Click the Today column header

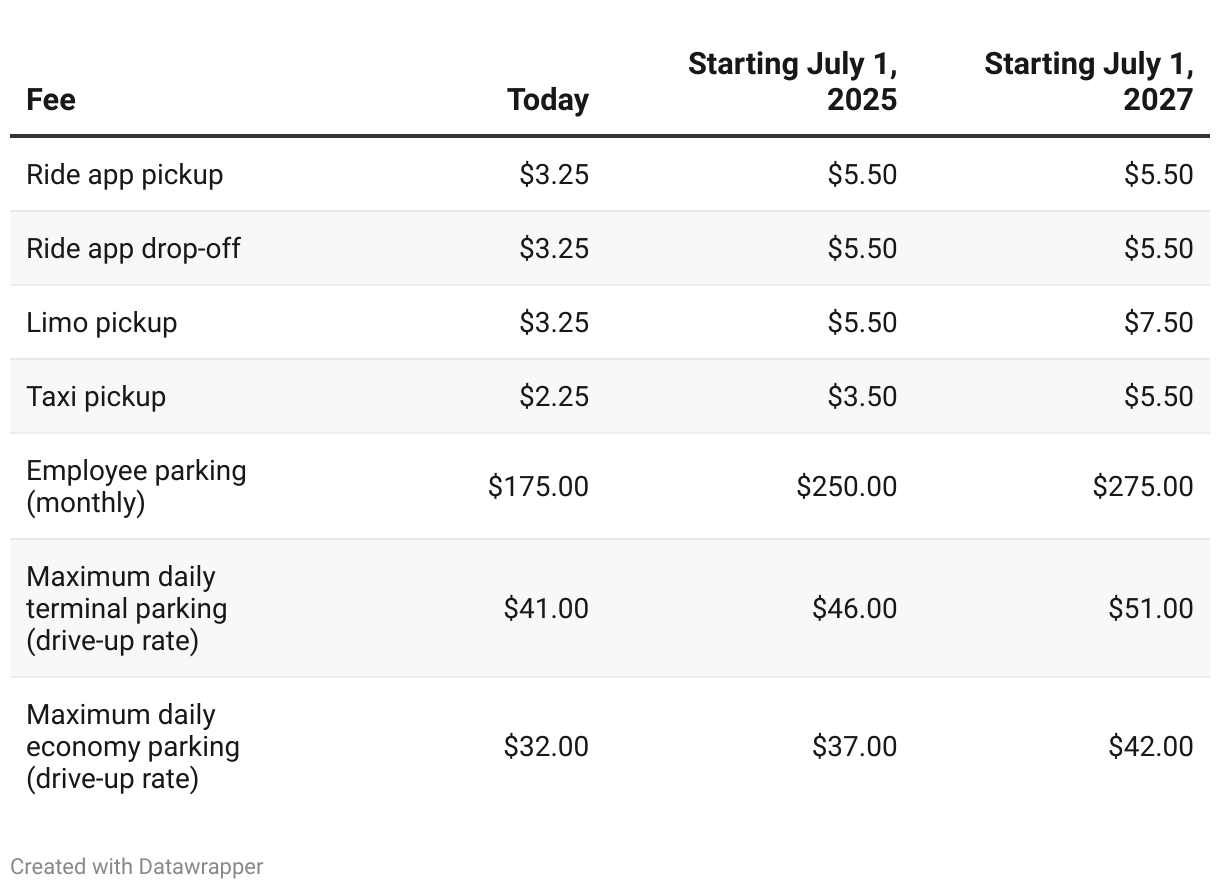(548, 99)
